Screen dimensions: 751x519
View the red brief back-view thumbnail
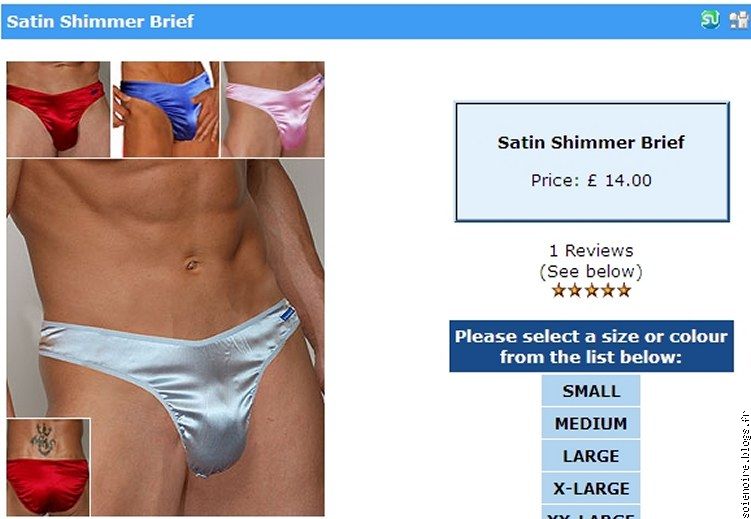click(48, 467)
